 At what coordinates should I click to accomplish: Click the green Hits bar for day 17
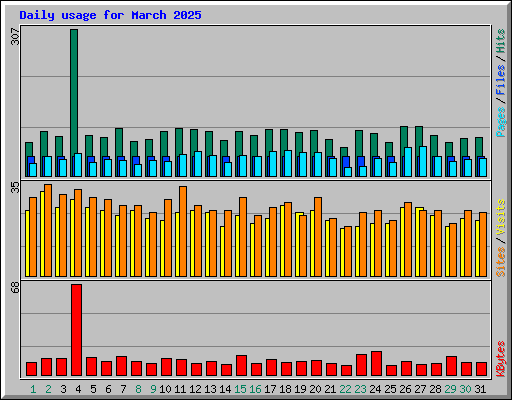click(269, 153)
